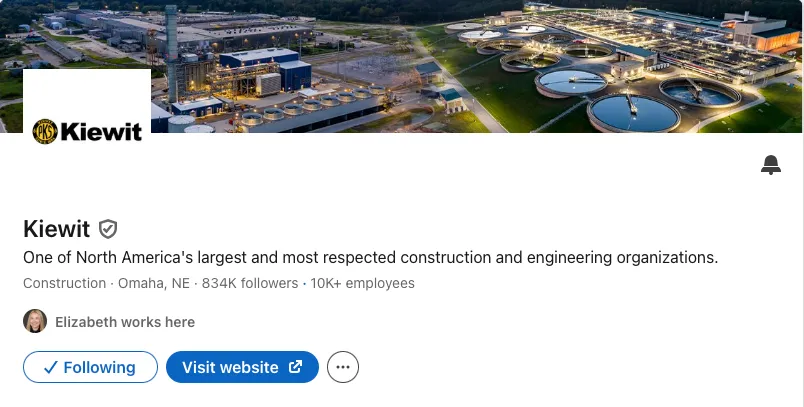Click the Elizabeth works here text
This screenshot has width=804, height=407.
125,322
